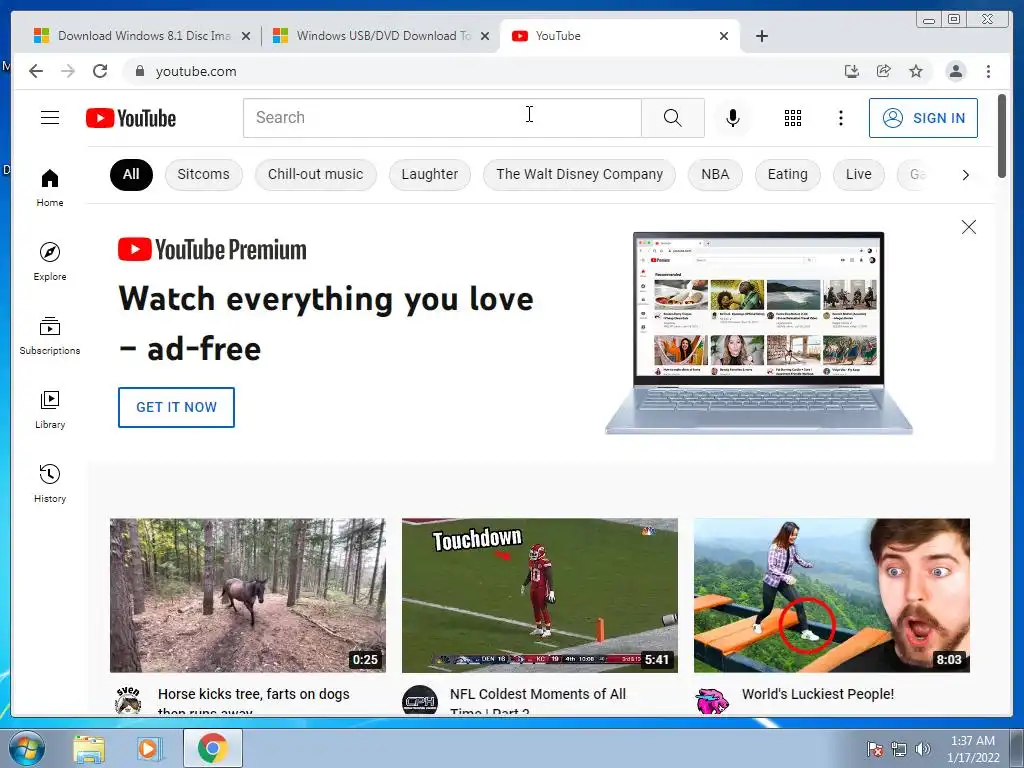Select the Live filter chip

859,174
